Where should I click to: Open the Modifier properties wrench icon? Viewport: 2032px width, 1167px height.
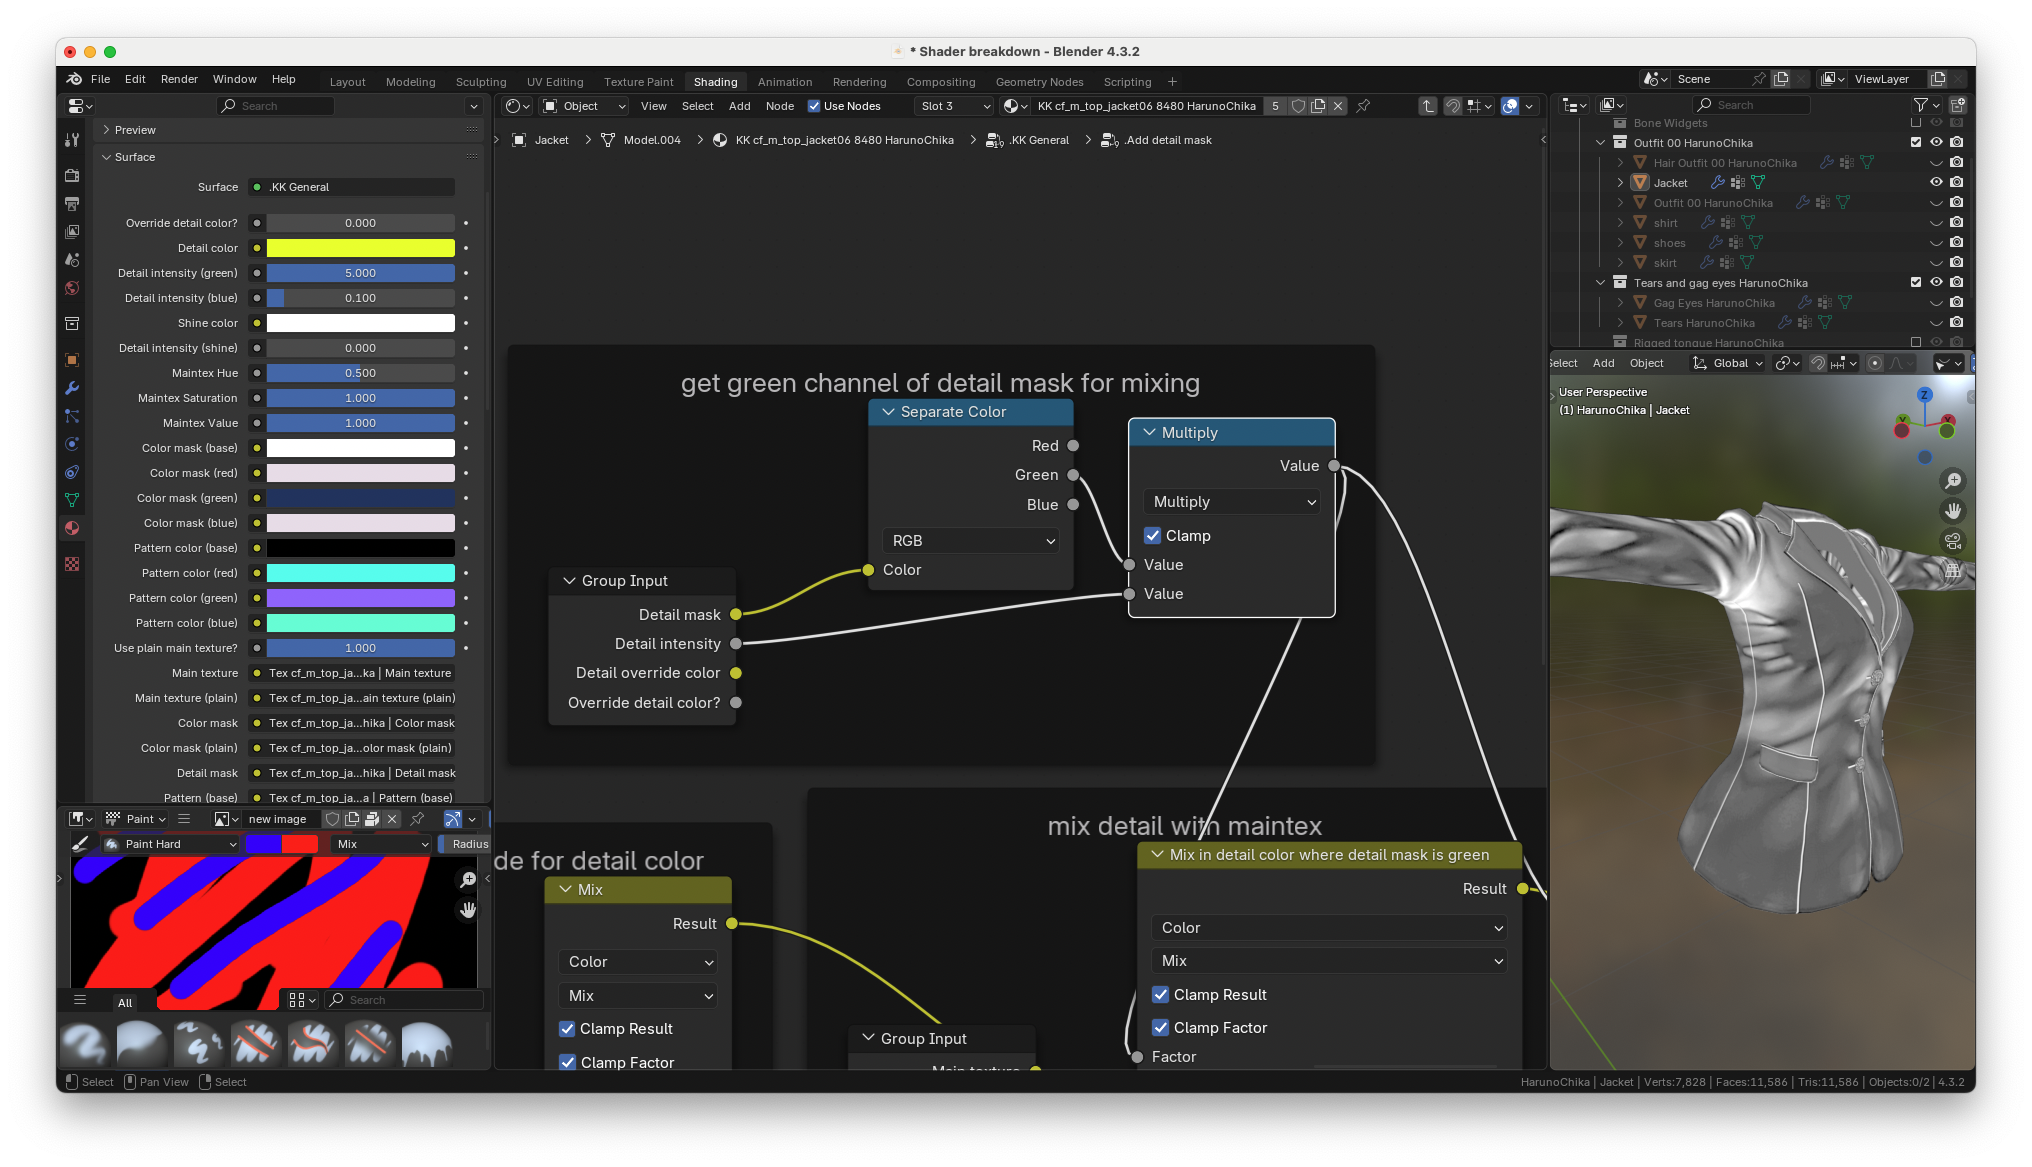point(72,388)
